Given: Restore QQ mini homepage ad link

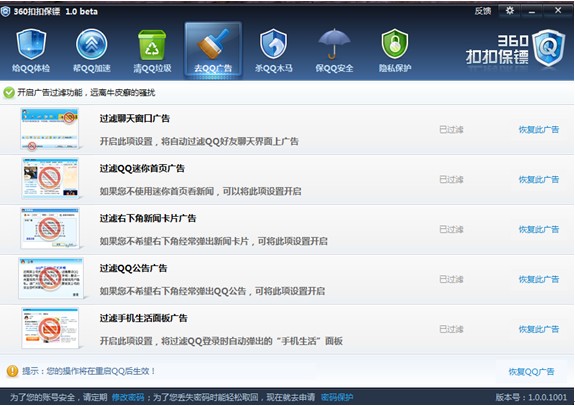Looking at the screenshot, I should tap(539, 179).
